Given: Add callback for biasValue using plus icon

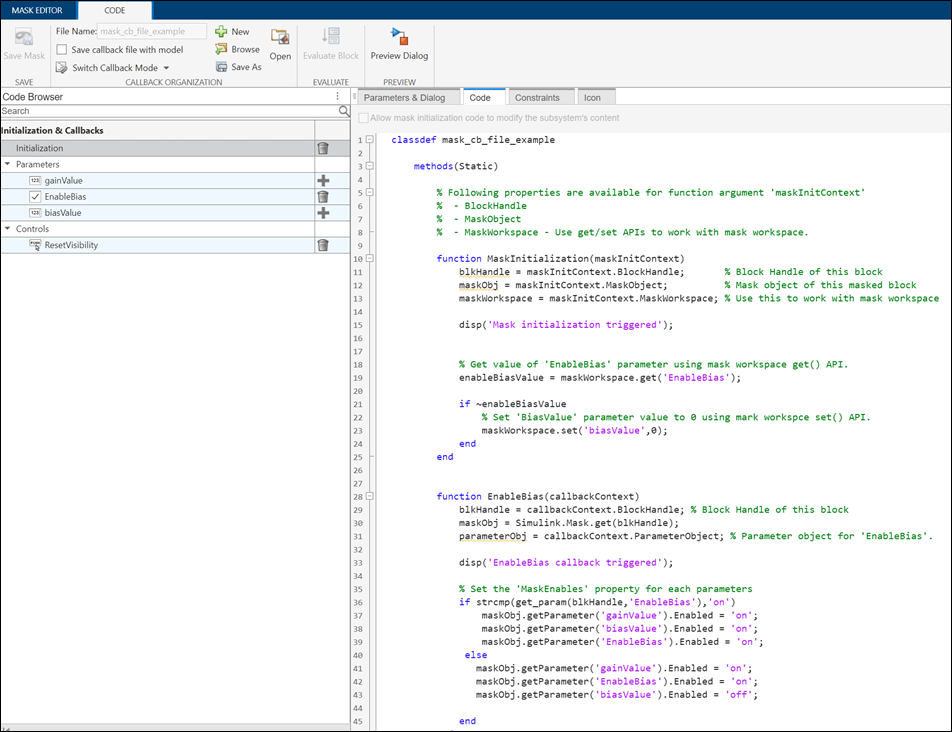Looking at the screenshot, I should [323, 213].
